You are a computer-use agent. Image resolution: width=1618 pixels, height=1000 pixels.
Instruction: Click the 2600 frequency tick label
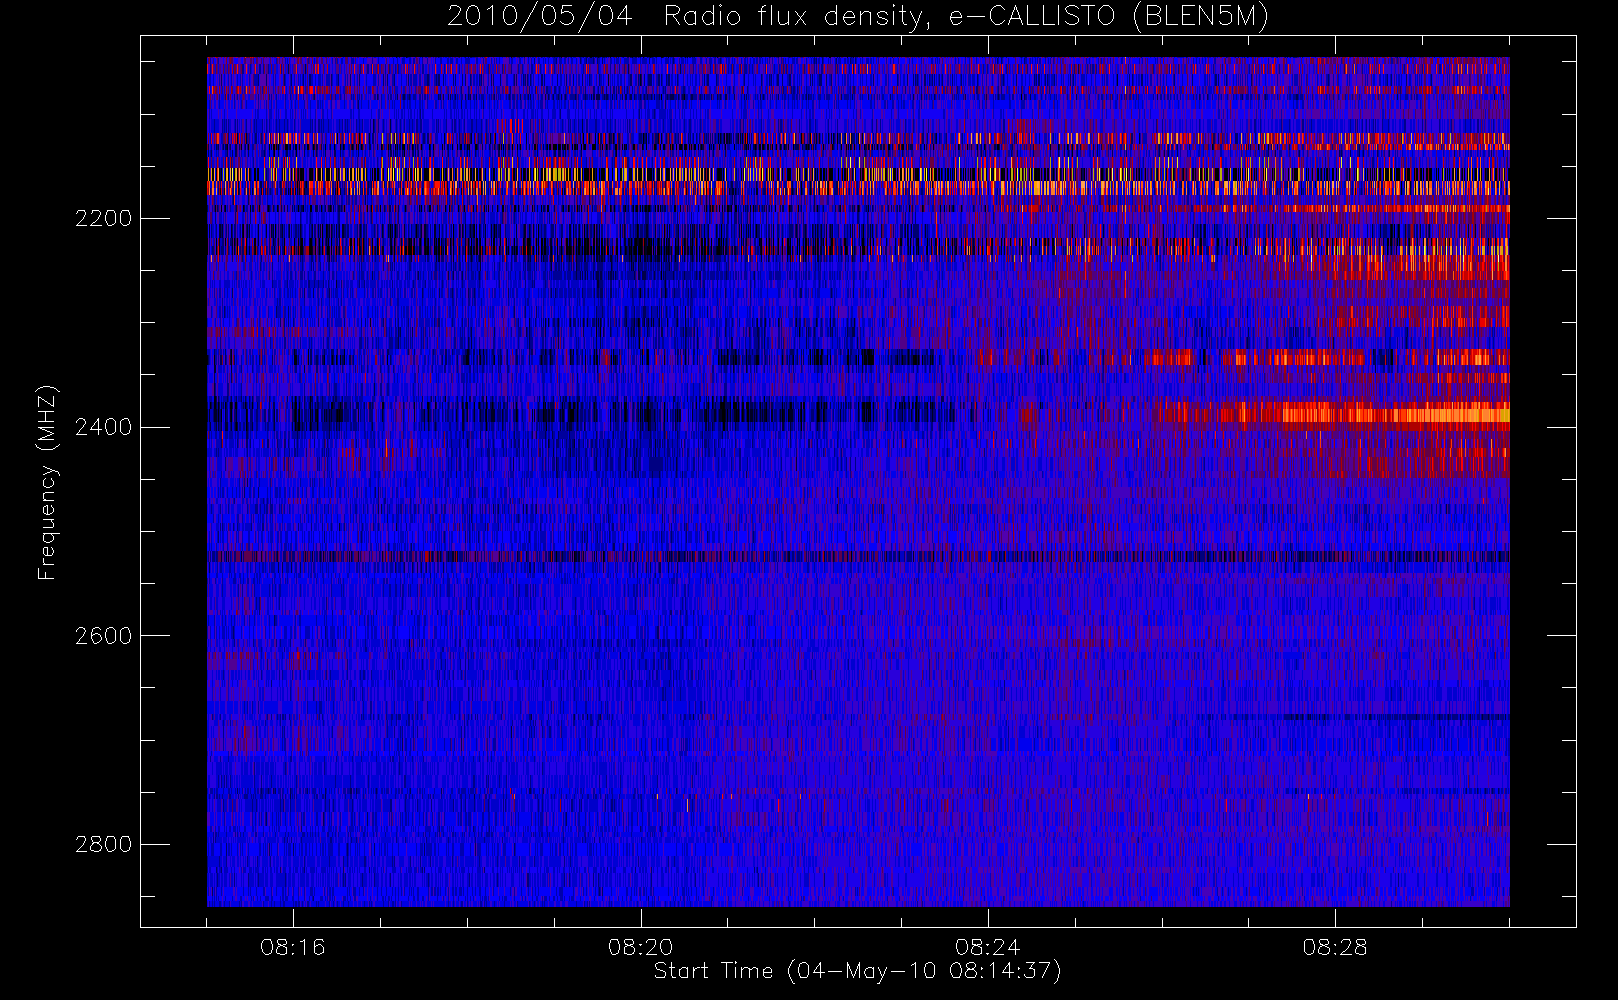[x=103, y=636]
